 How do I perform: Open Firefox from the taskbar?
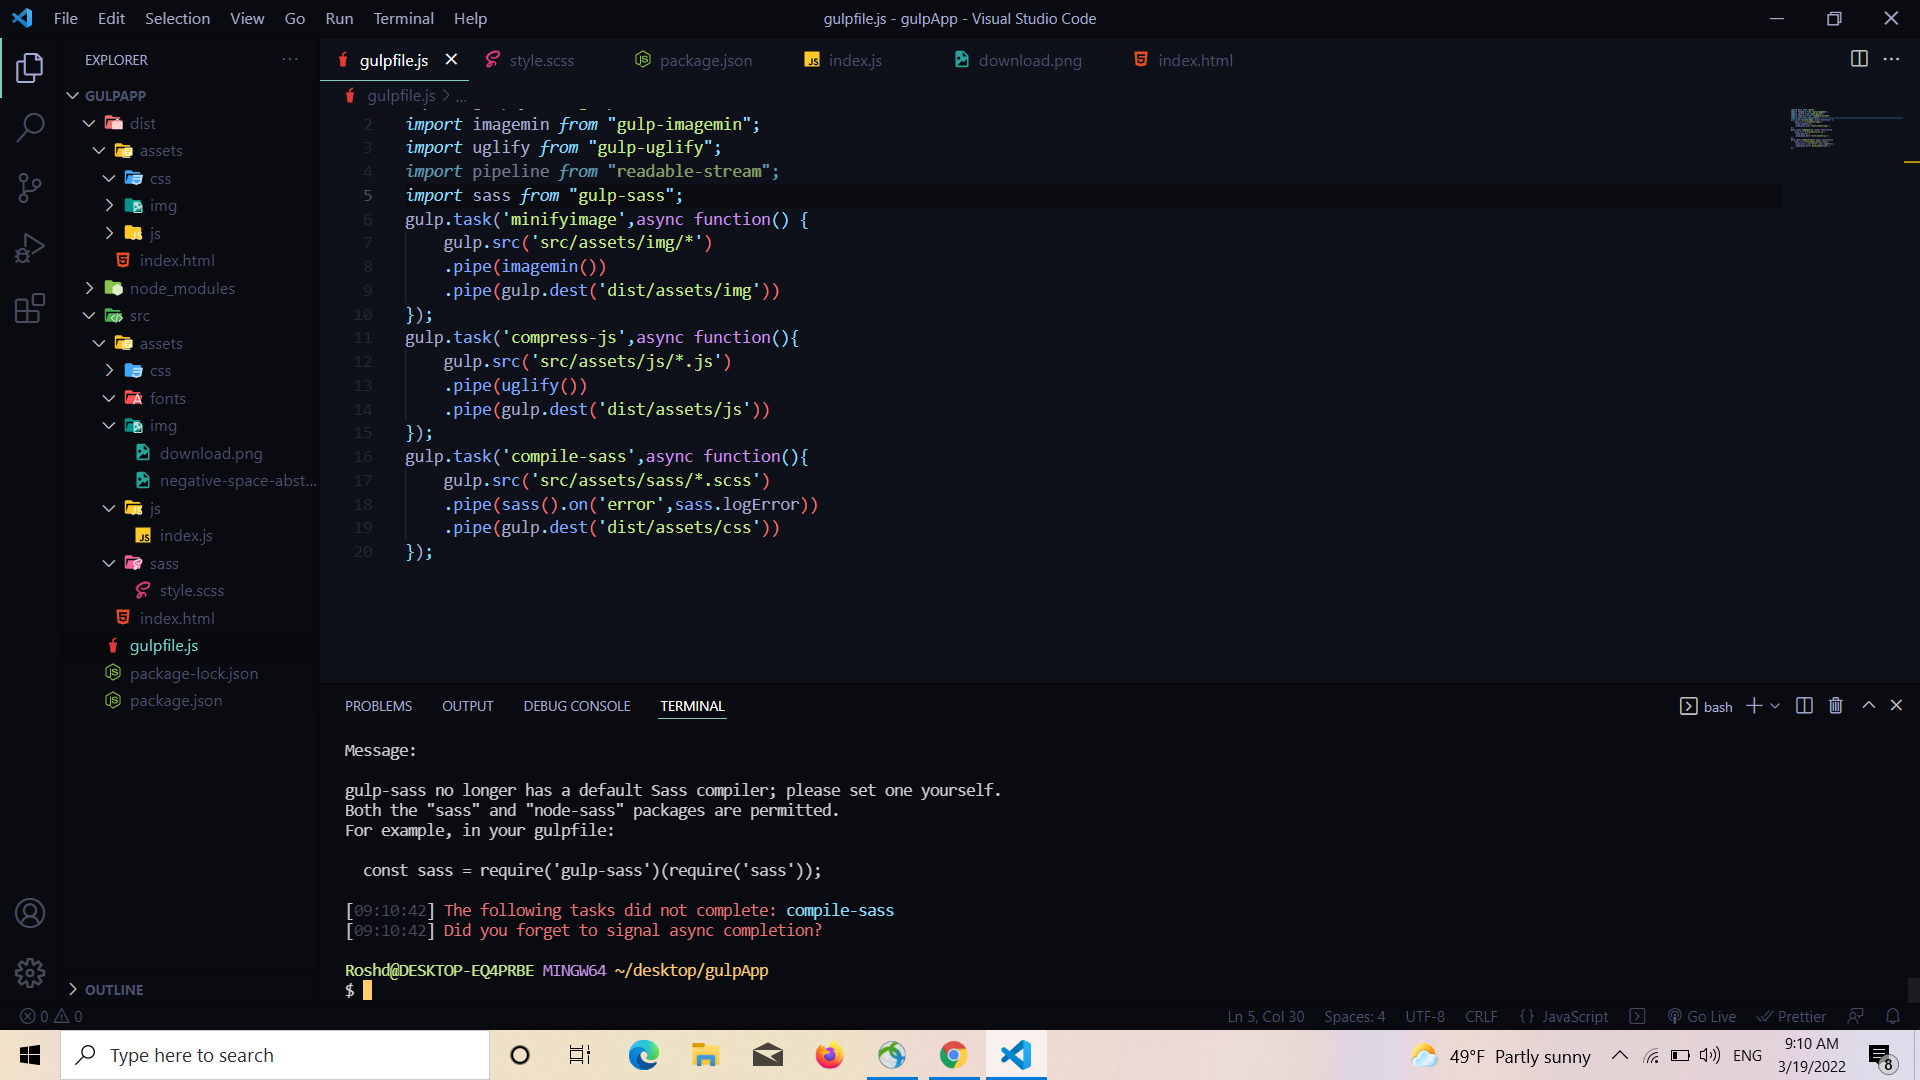(829, 1055)
